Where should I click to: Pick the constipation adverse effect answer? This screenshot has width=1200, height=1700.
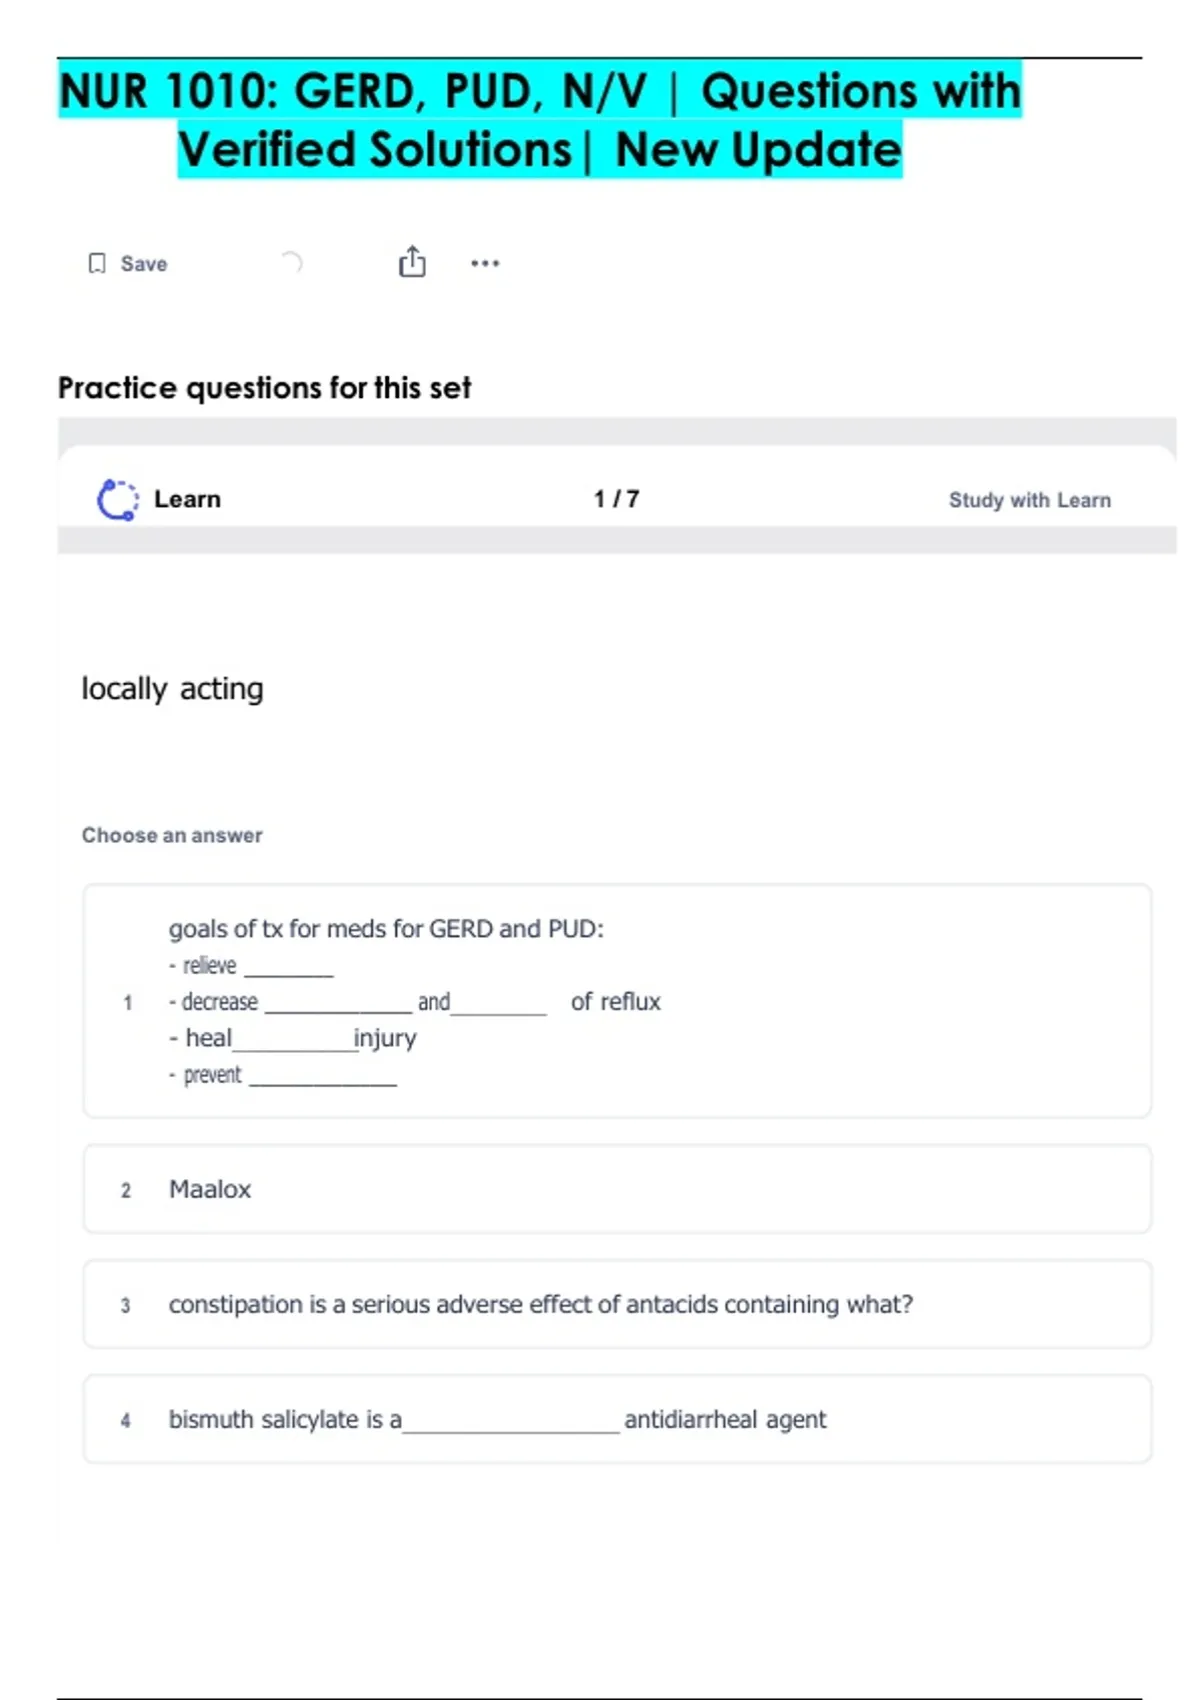click(617, 1304)
